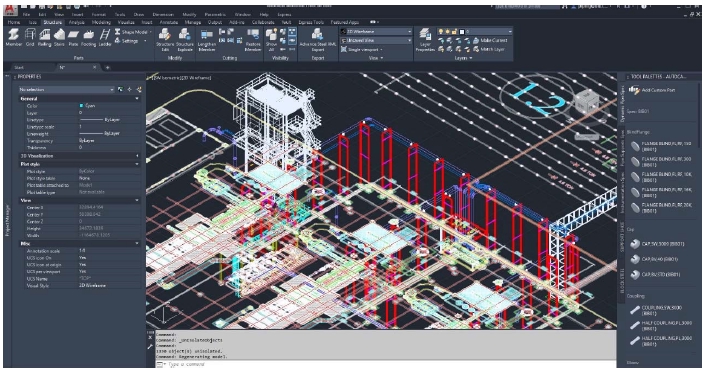
Task: Open the 2D Wireframe visual style dropdown
Action: point(376,32)
